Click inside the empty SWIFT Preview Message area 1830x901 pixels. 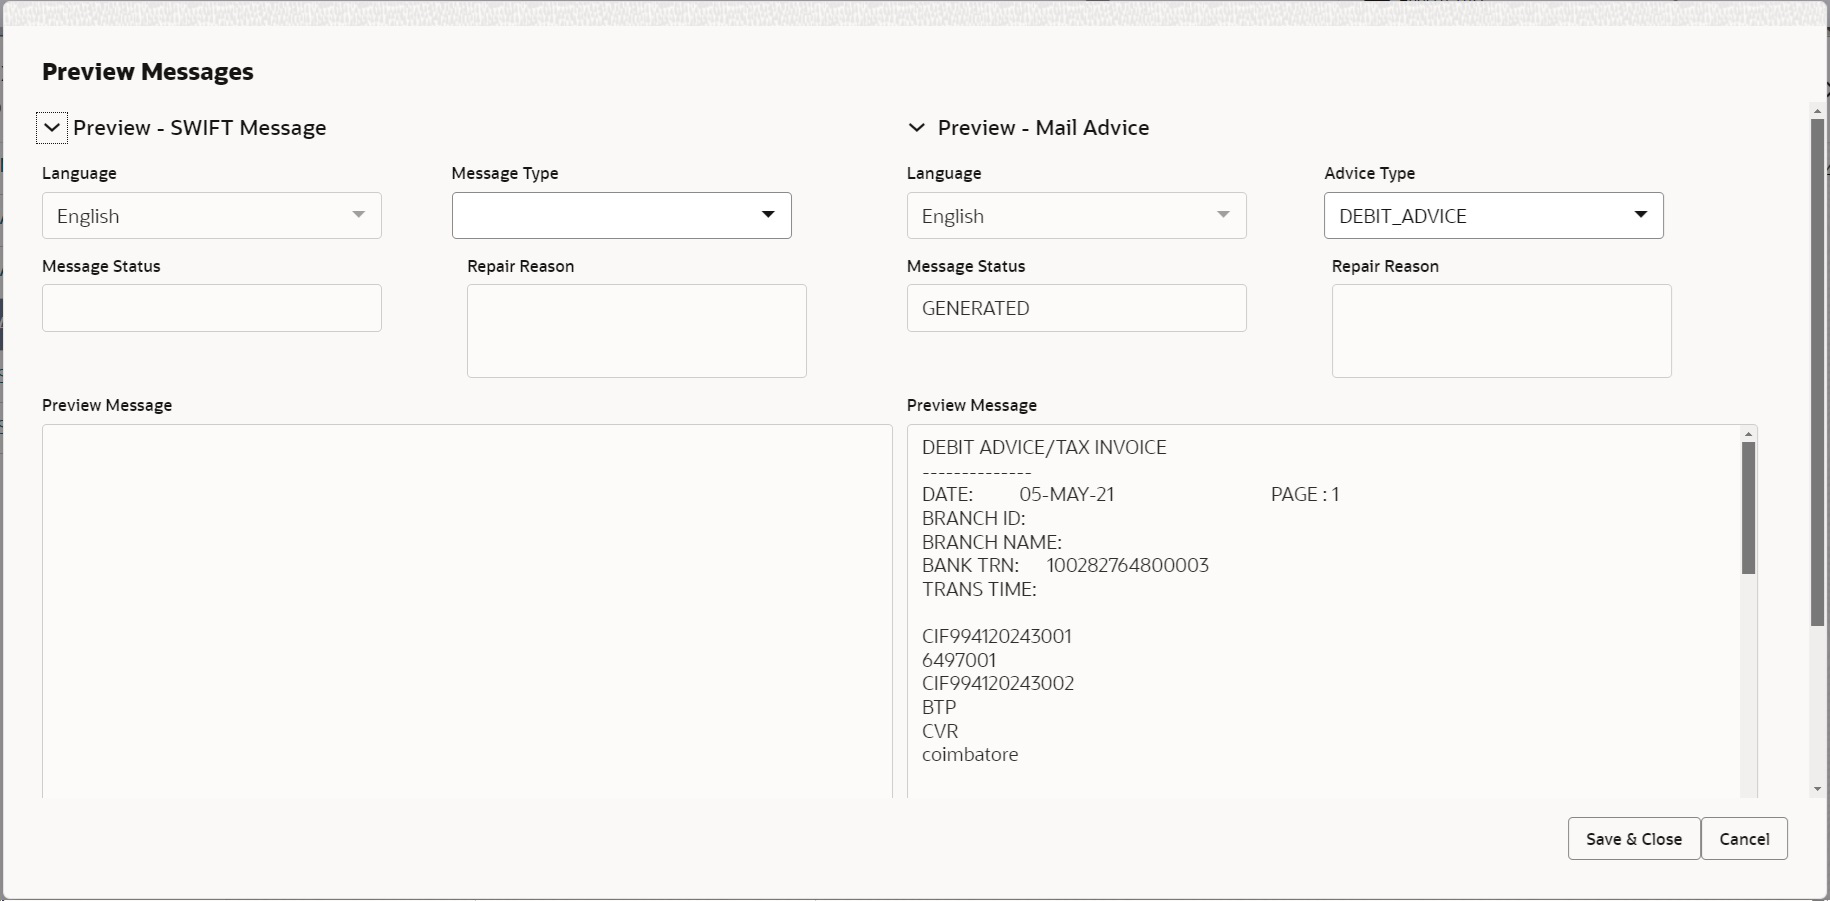pos(466,610)
